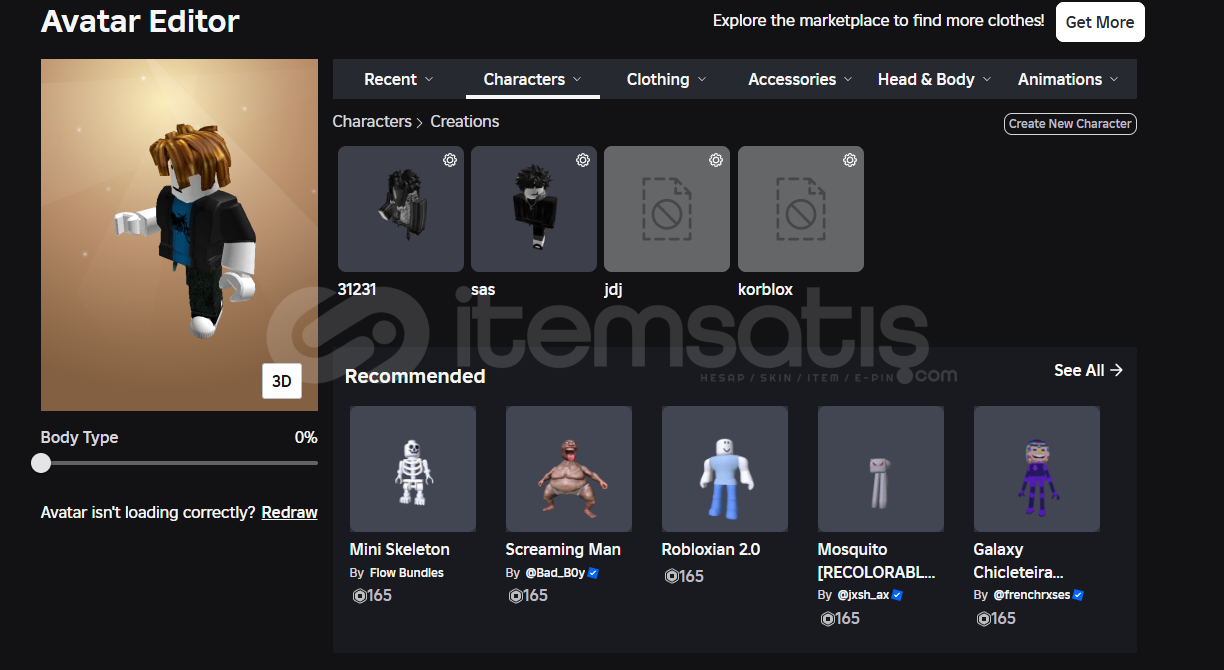Open creator link @Bad_B0y
Screen dimensions: 1224x670
click(555, 573)
